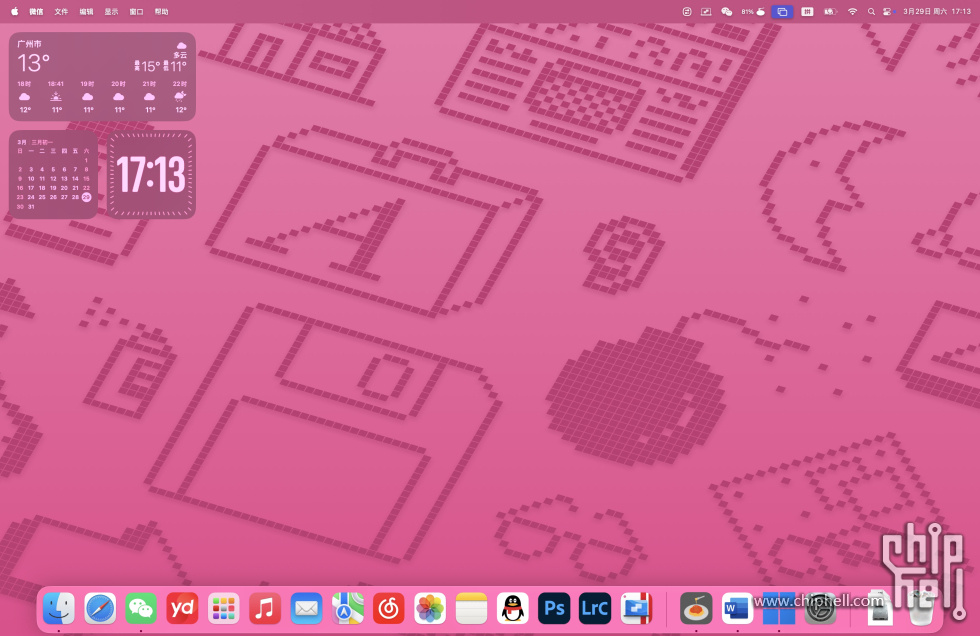Open the 编辑 menu
Screen dimensions: 980x636
[x=86, y=11]
